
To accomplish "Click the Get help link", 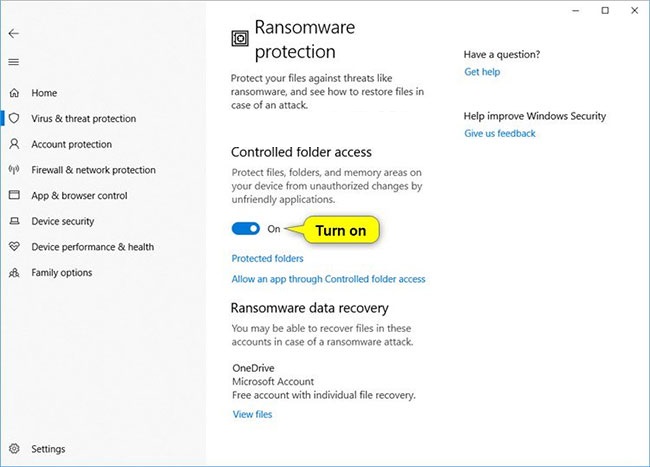I will [x=481, y=73].
